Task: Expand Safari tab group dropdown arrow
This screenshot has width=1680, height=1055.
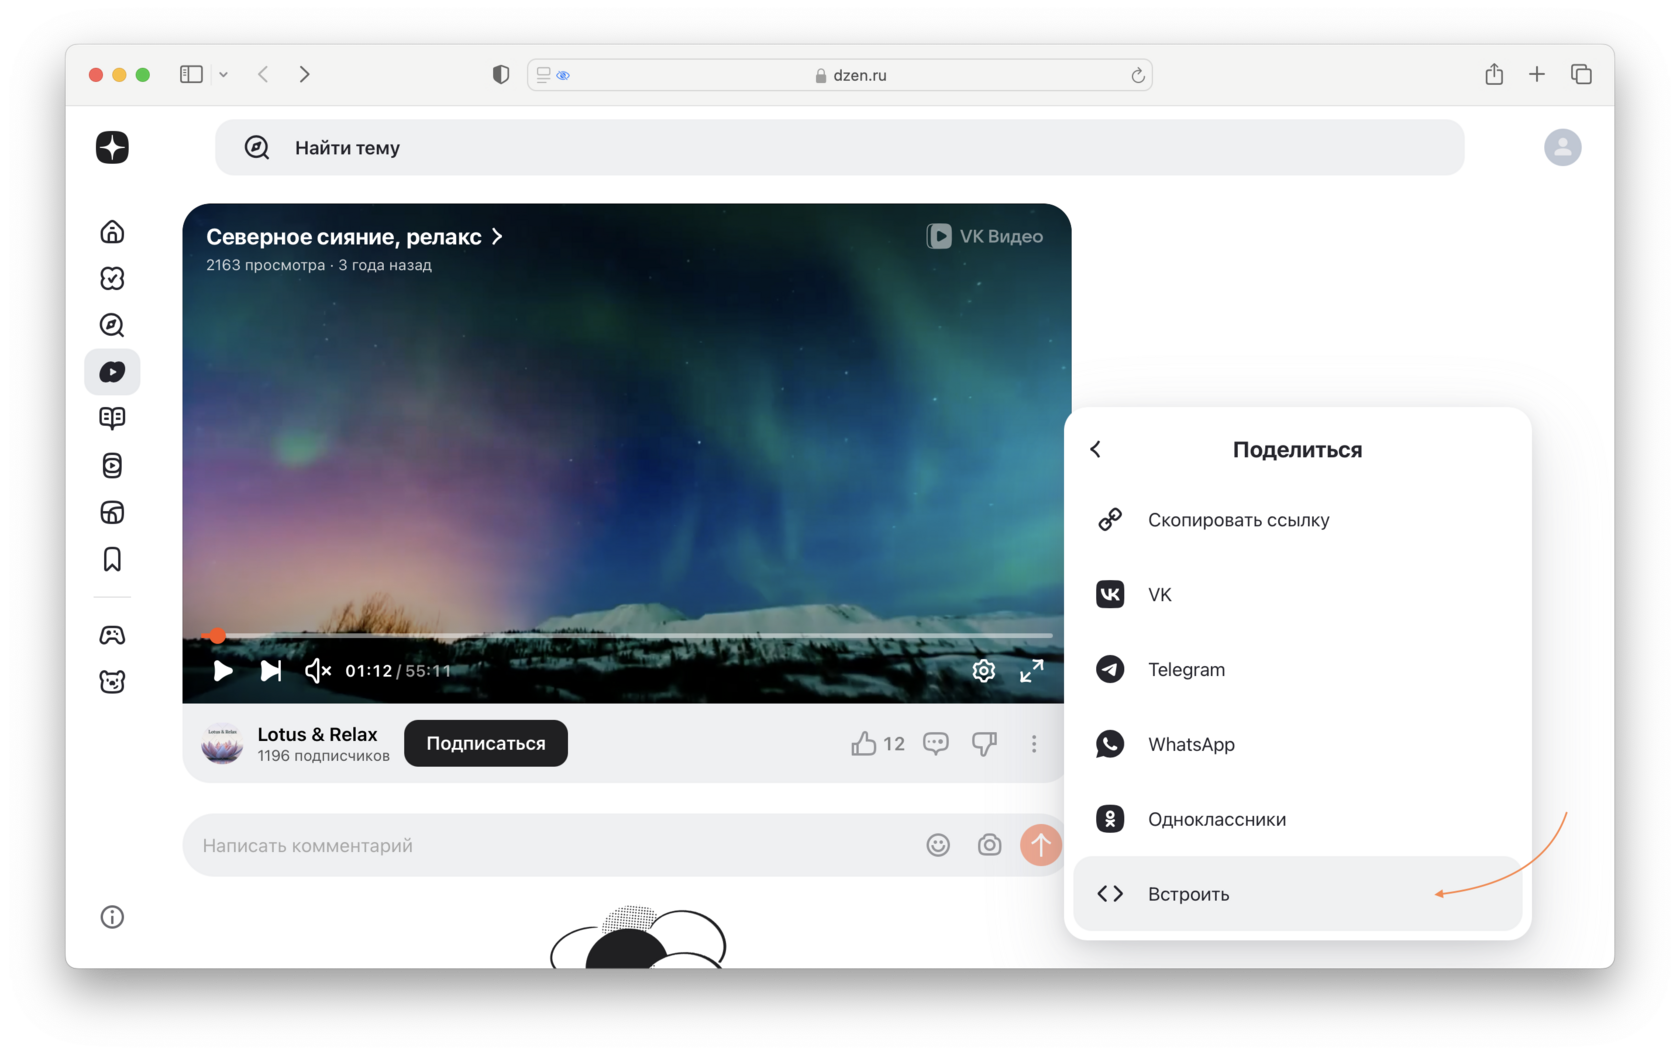Action: coord(223,74)
